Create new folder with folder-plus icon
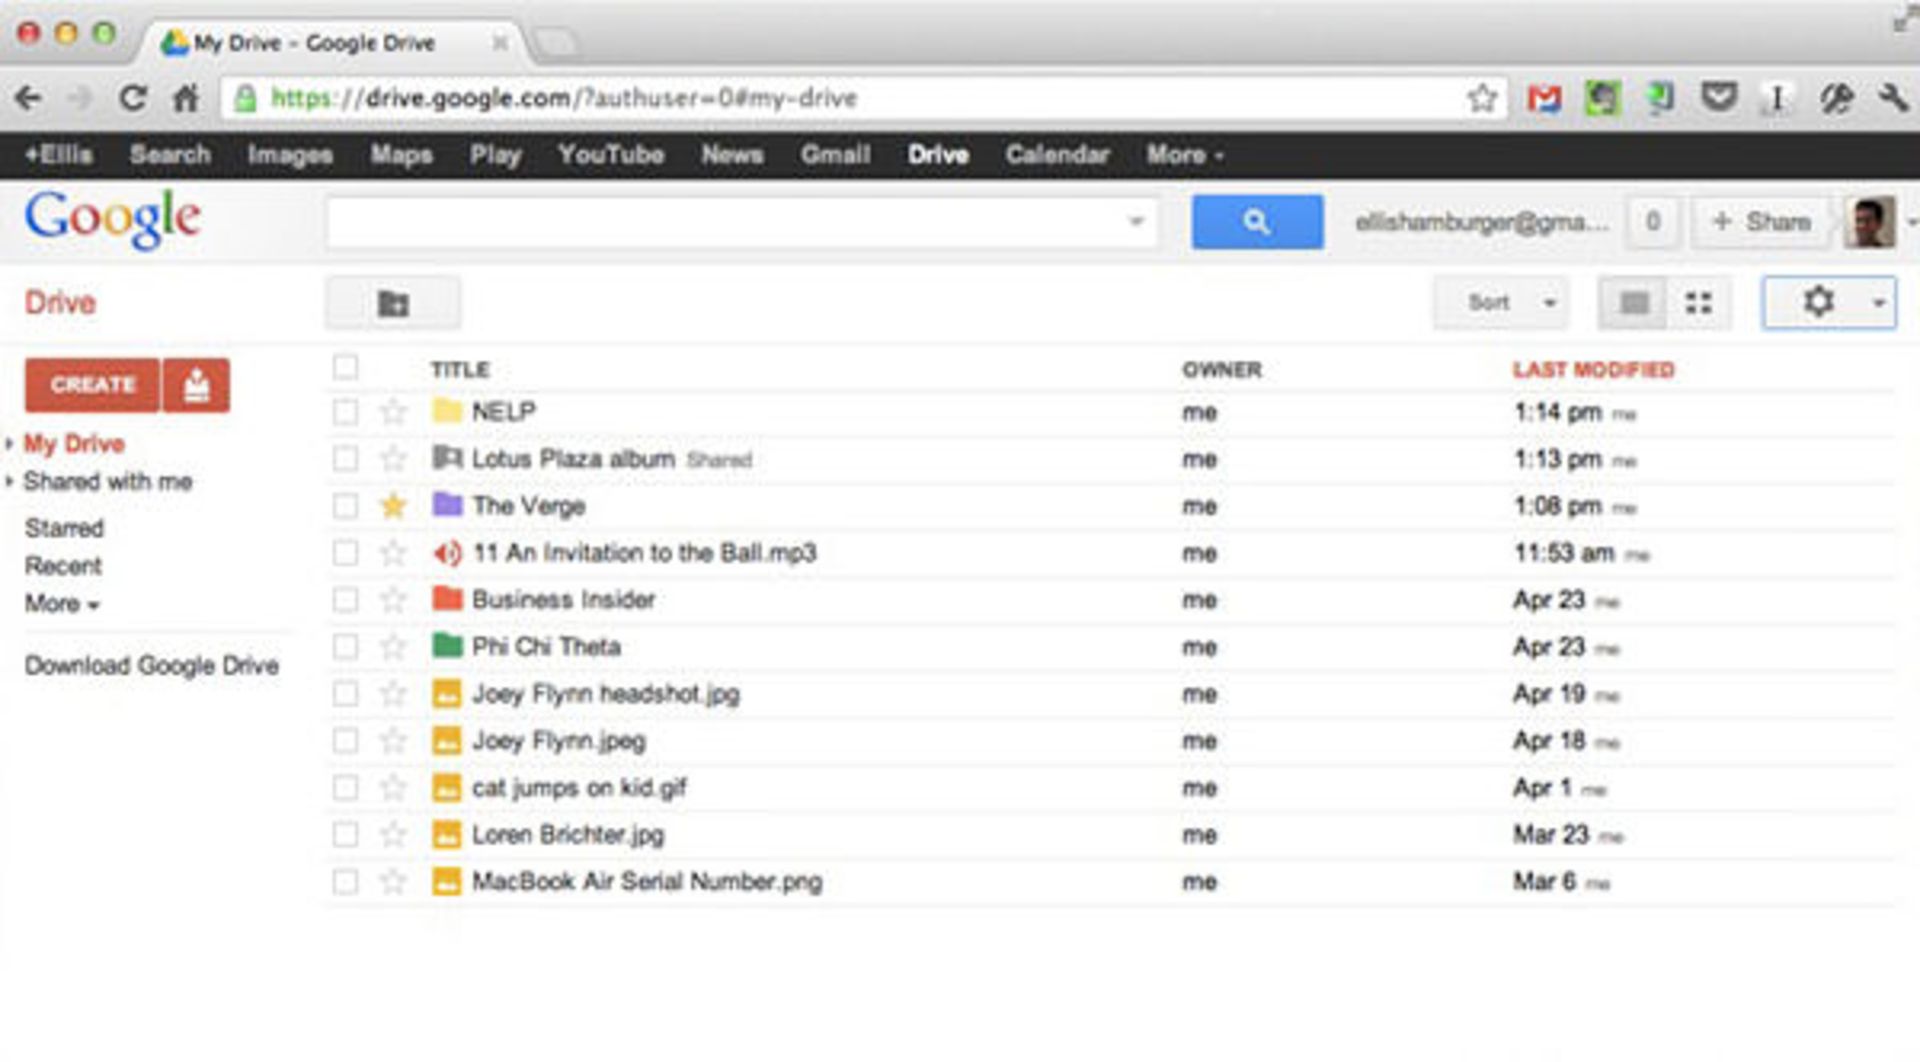Image resolution: width=1920 pixels, height=1062 pixels. 393,303
